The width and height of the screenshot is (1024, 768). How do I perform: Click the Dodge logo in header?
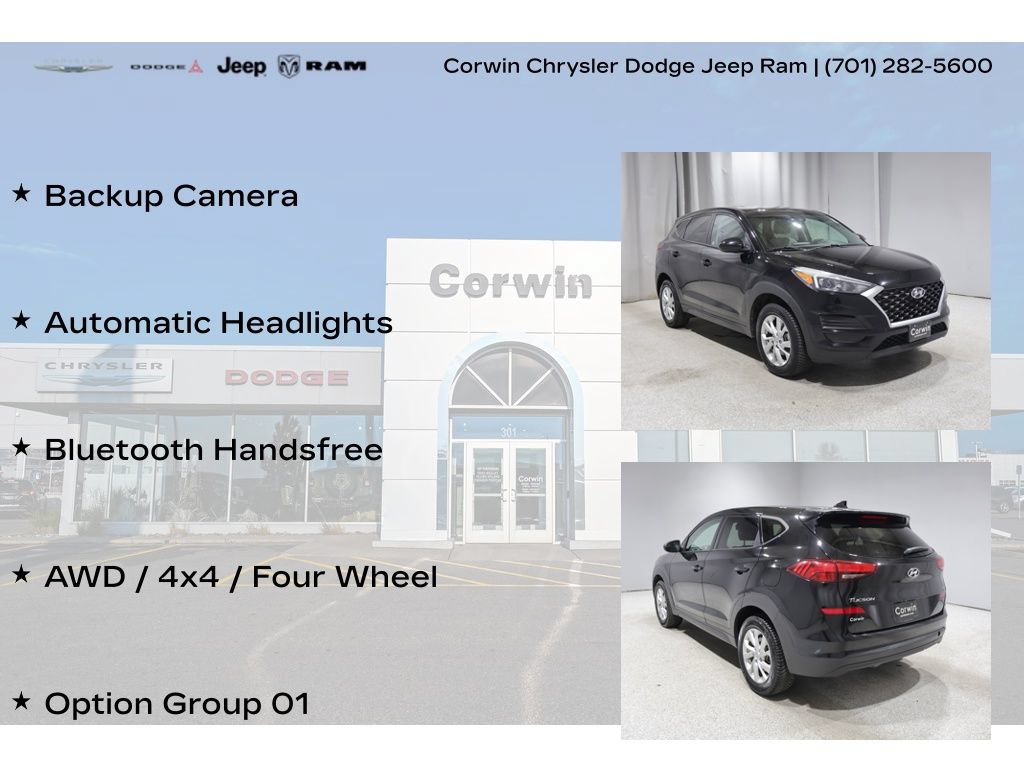[x=167, y=67]
